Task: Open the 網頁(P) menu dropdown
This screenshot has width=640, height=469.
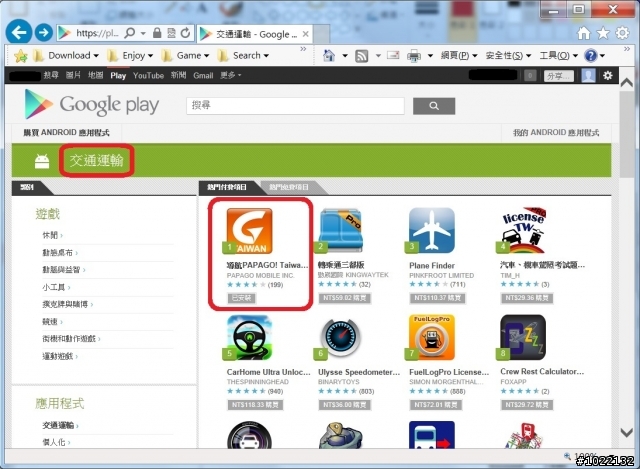Action: coord(459,56)
